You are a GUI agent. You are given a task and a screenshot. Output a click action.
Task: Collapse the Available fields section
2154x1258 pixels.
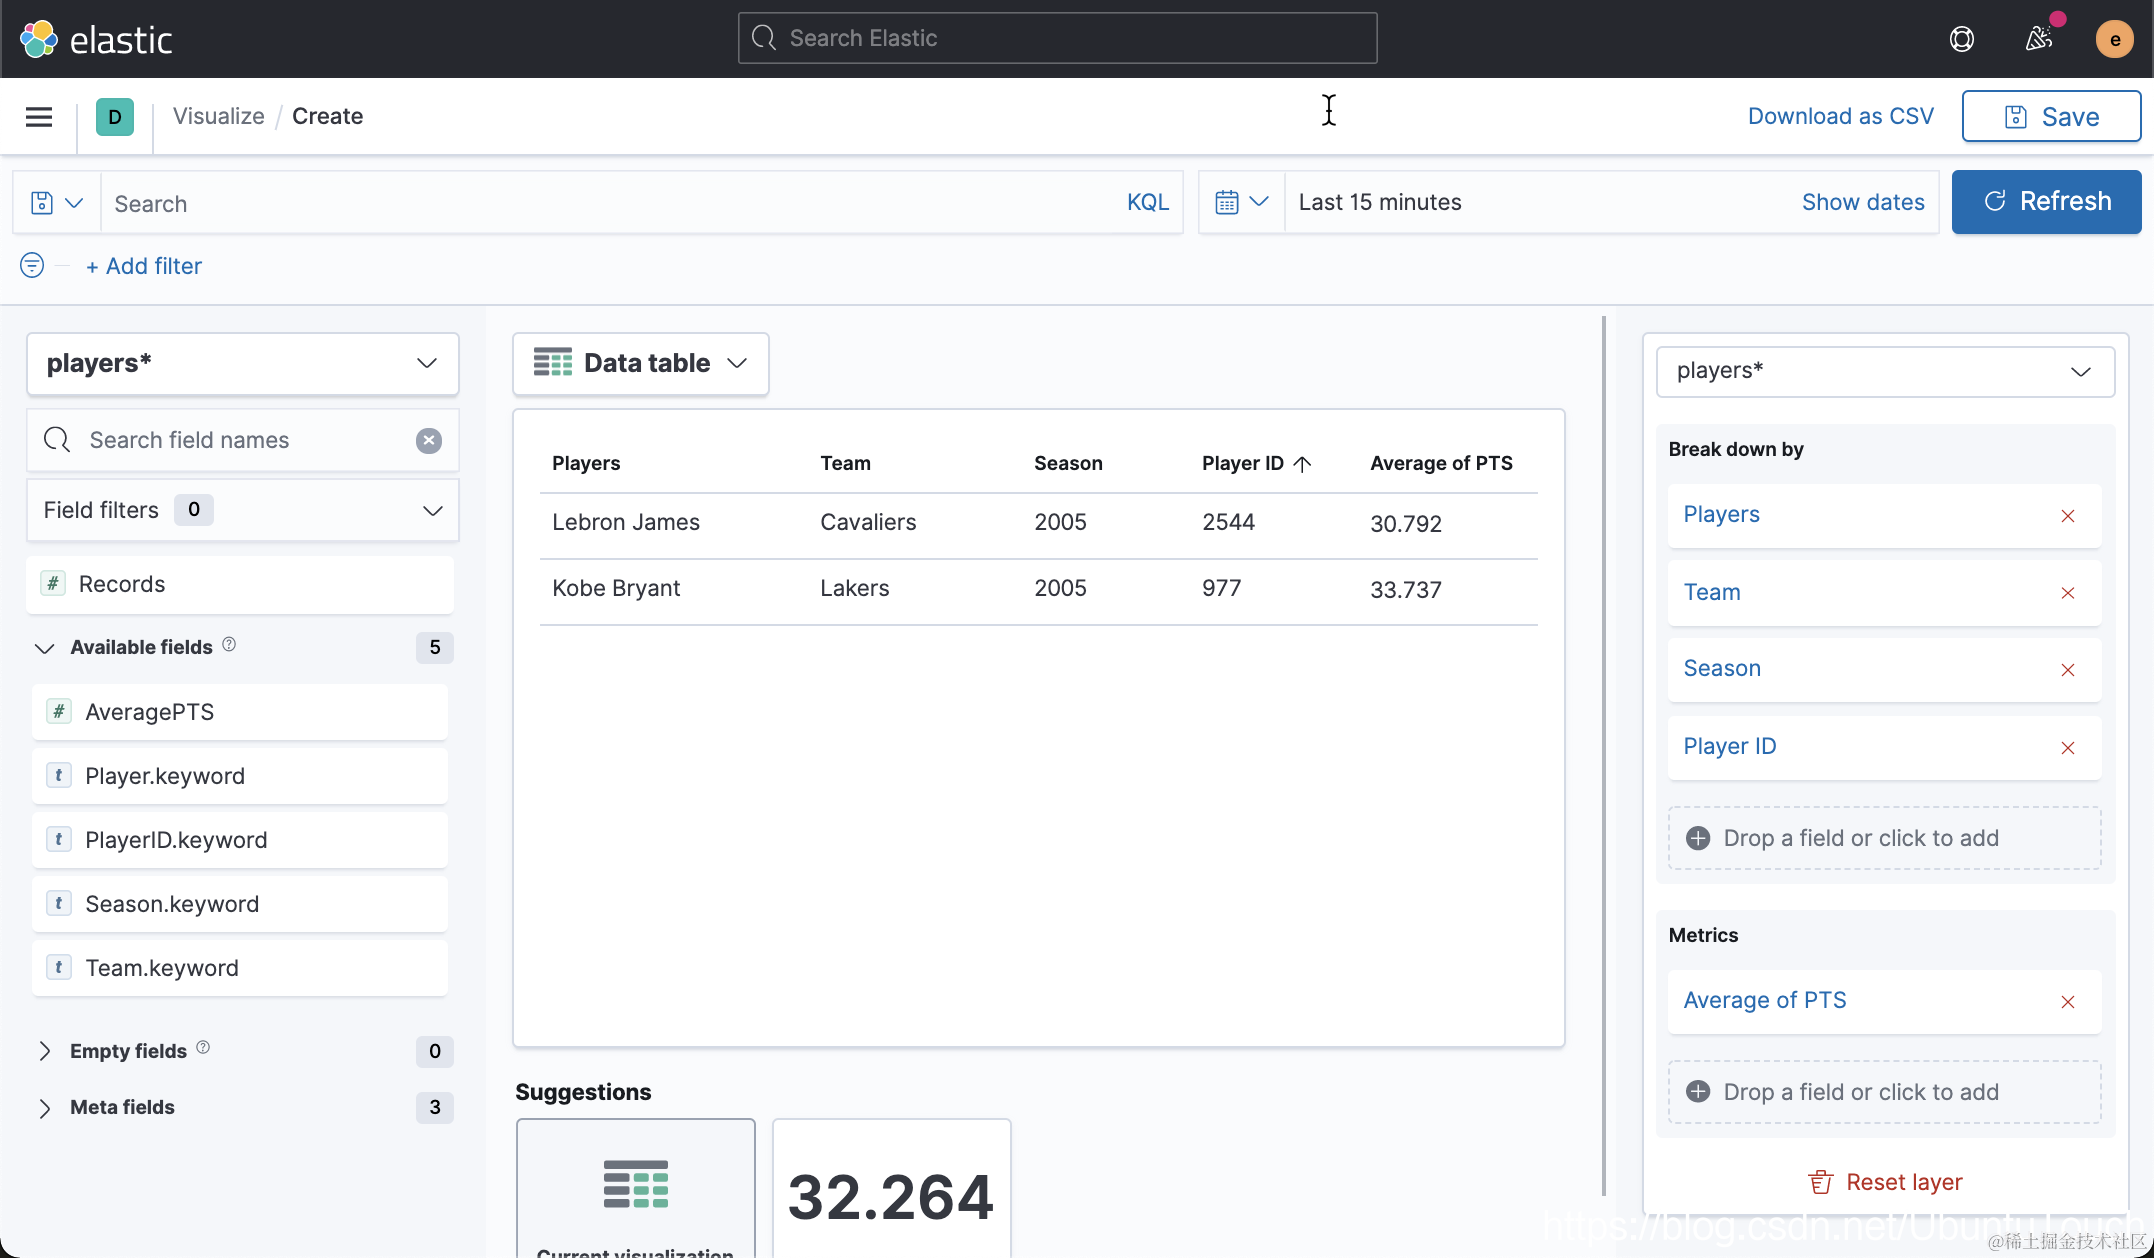pos(44,648)
